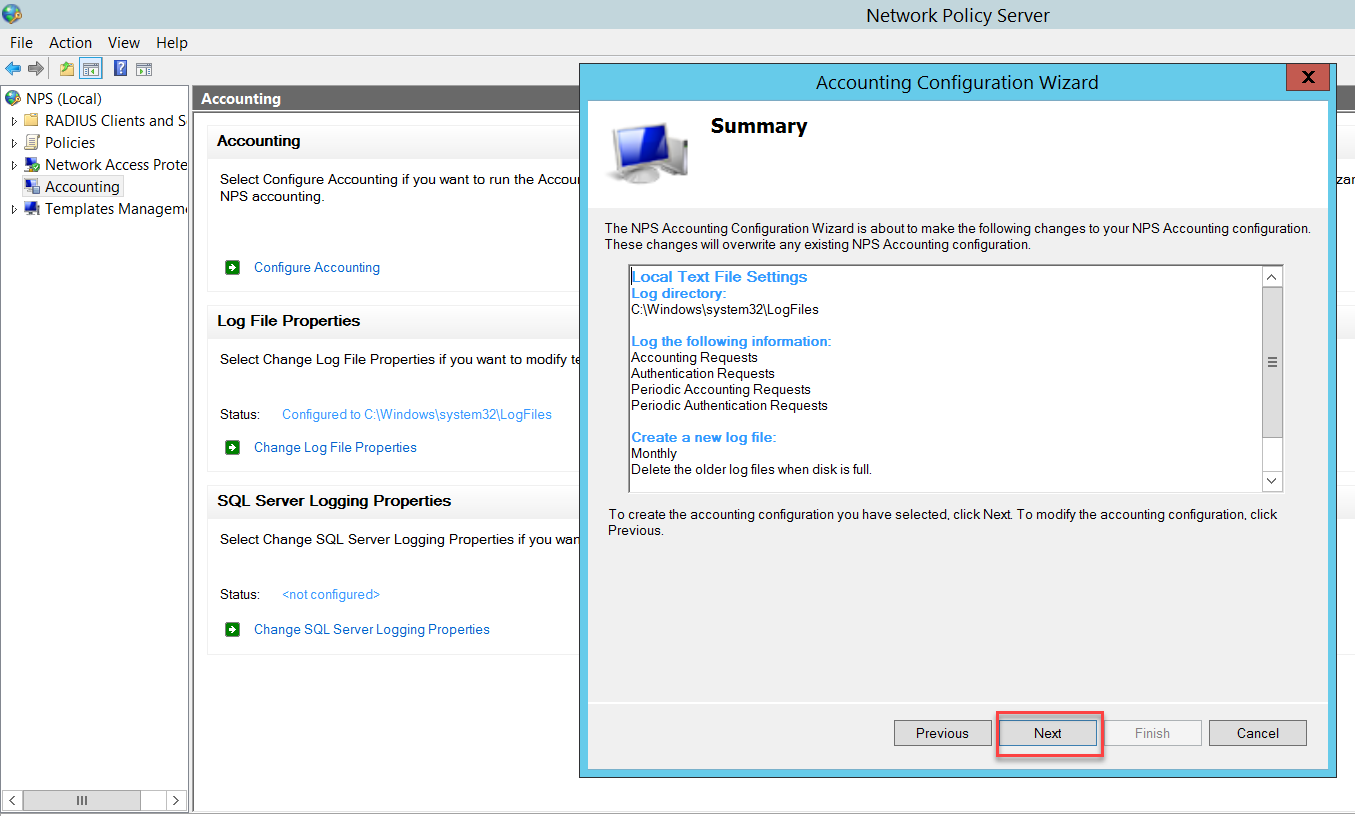Expand the RADIUS Clients and Servers node
This screenshot has height=816, width=1355.
(14, 121)
